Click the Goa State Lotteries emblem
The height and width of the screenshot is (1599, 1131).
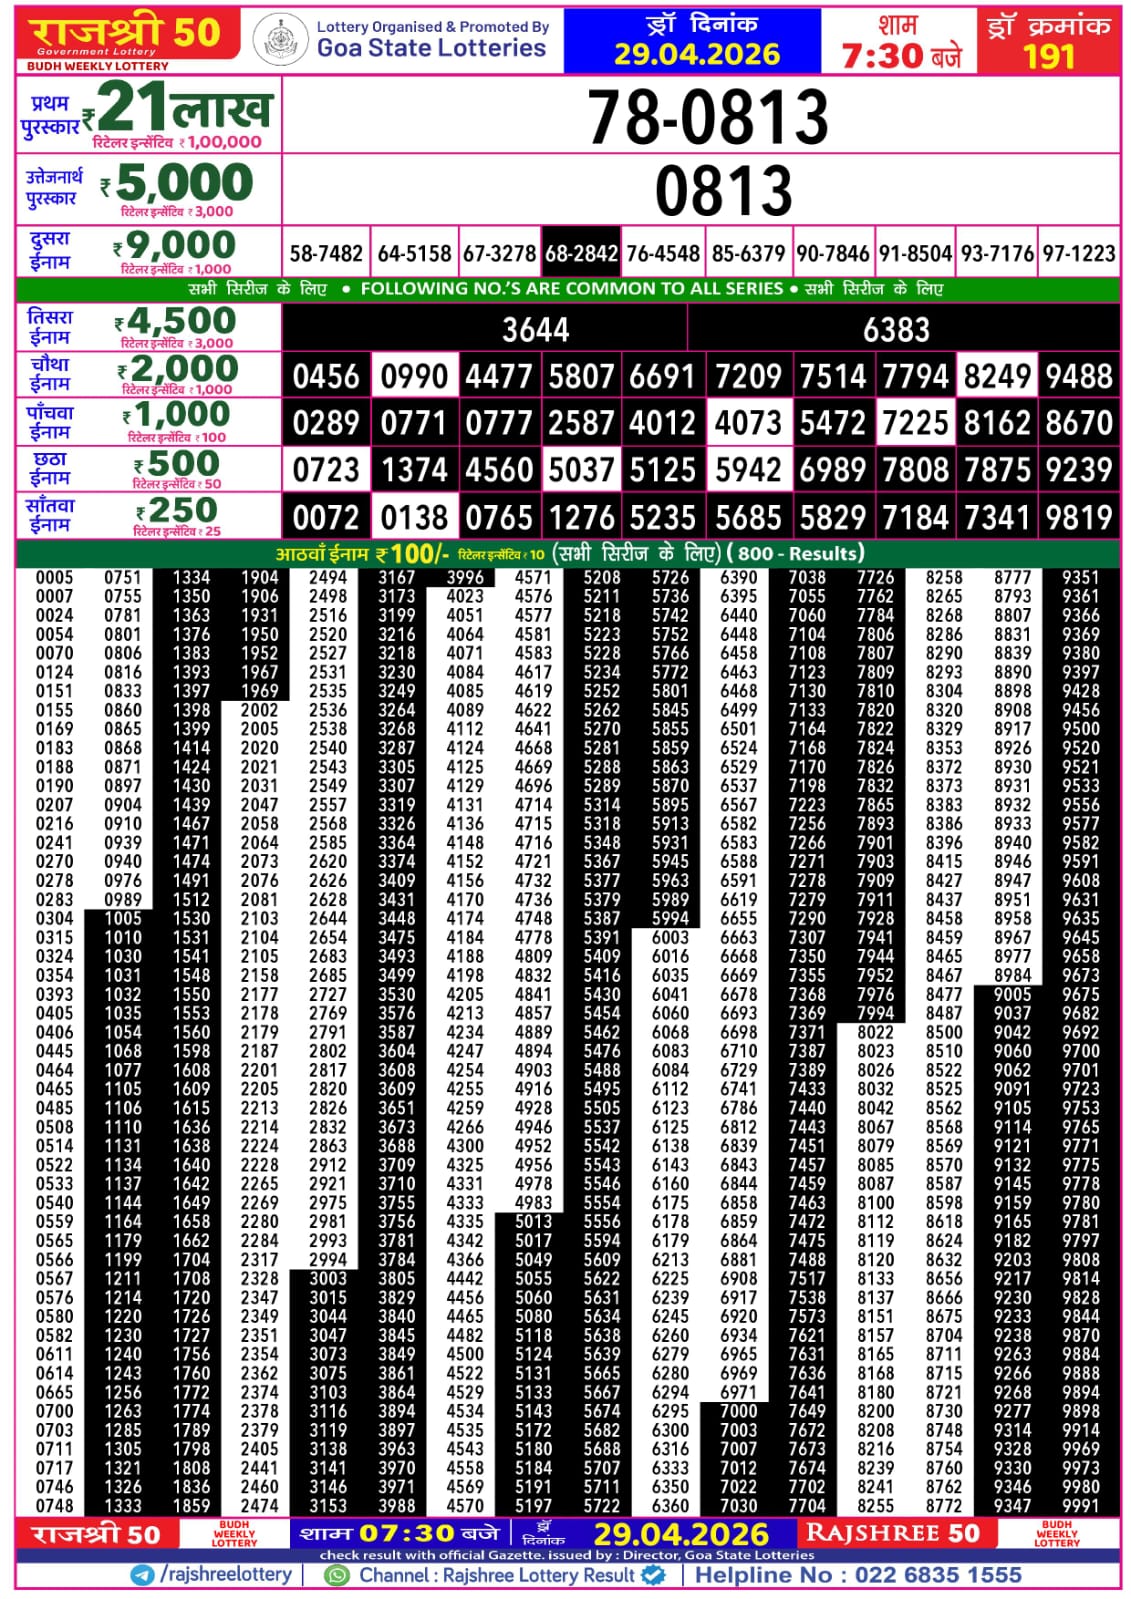280,40
